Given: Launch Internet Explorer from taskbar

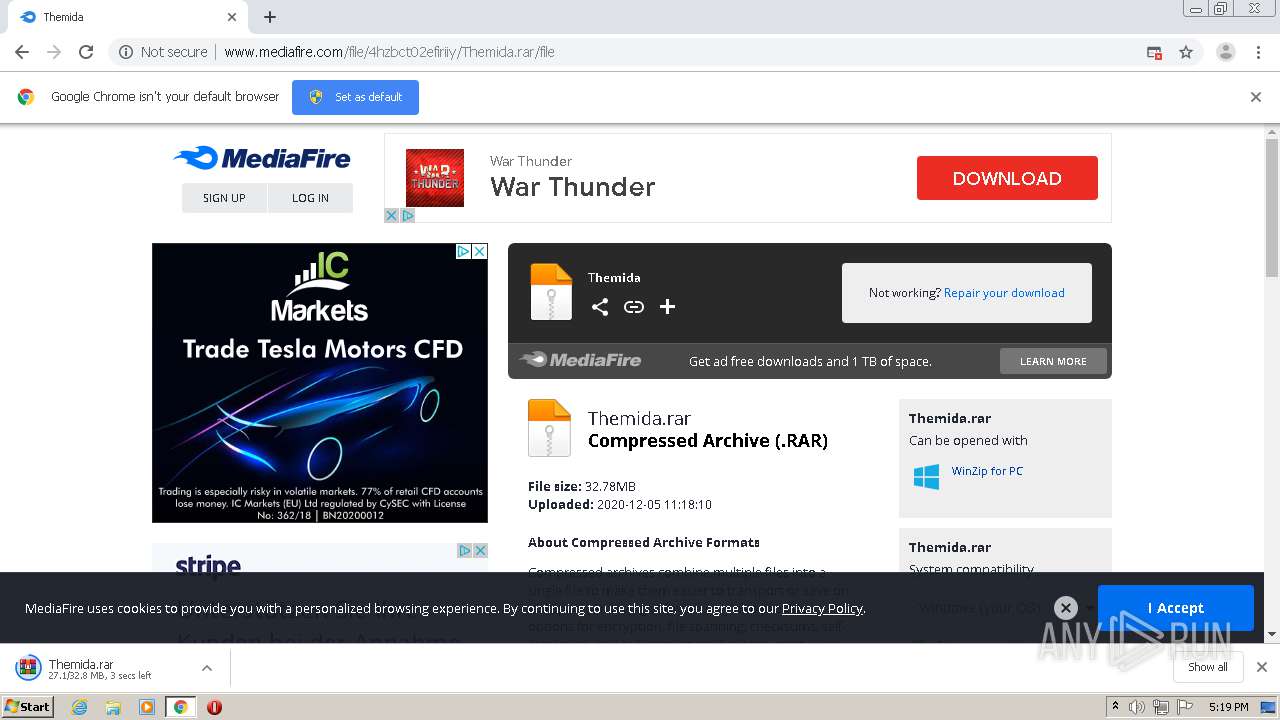Looking at the screenshot, I should pyautogui.click(x=80, y=707).
